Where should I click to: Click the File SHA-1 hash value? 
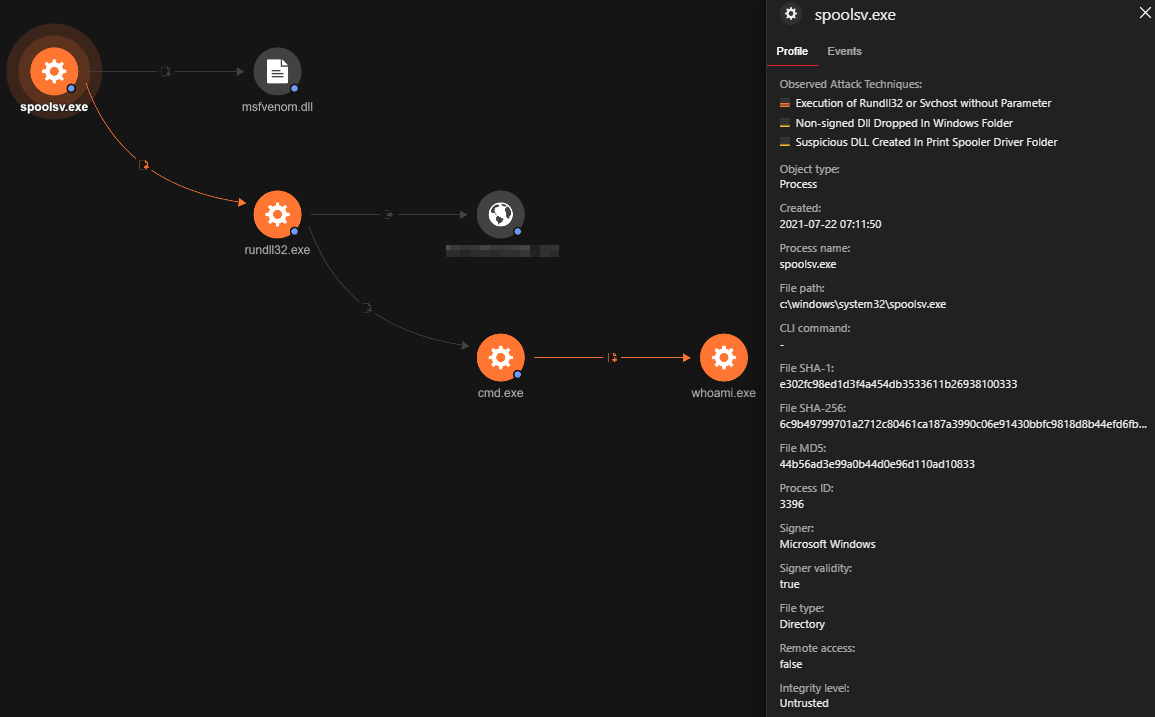tap(898, 384)
